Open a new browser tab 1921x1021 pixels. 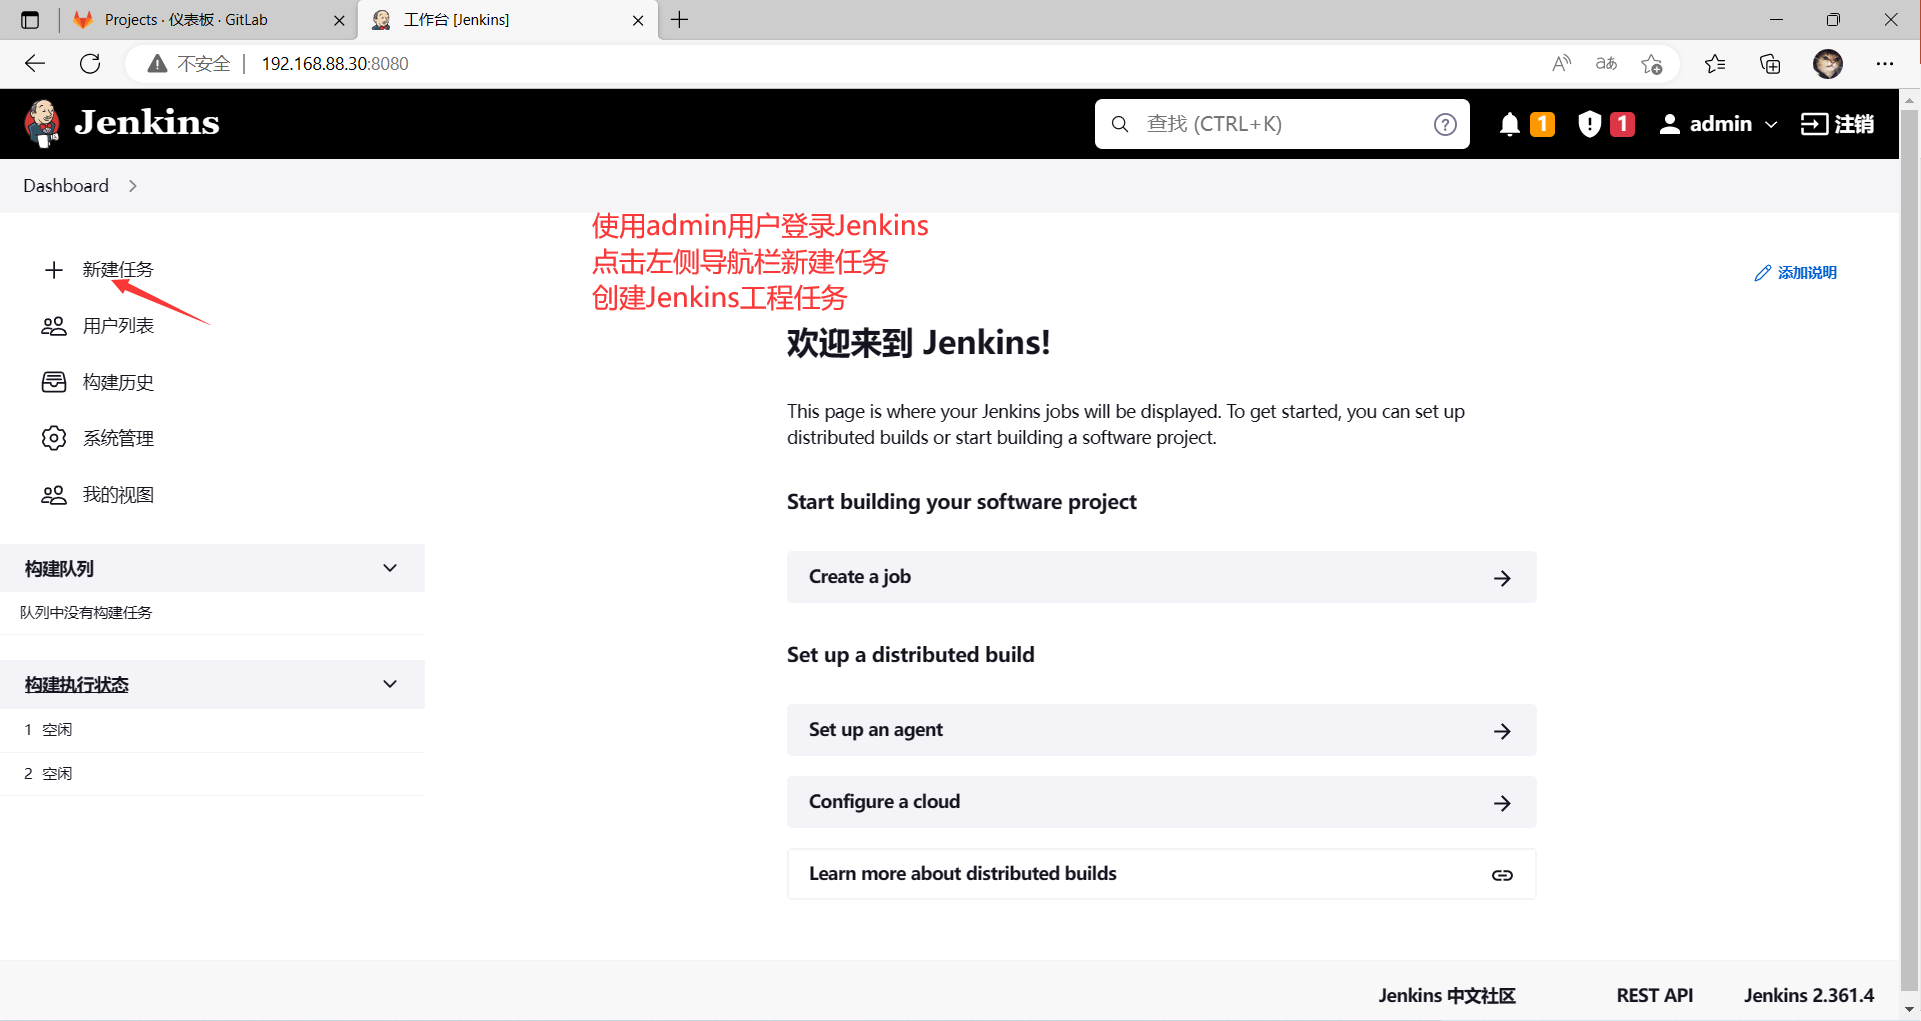click(x=680, y=20)
